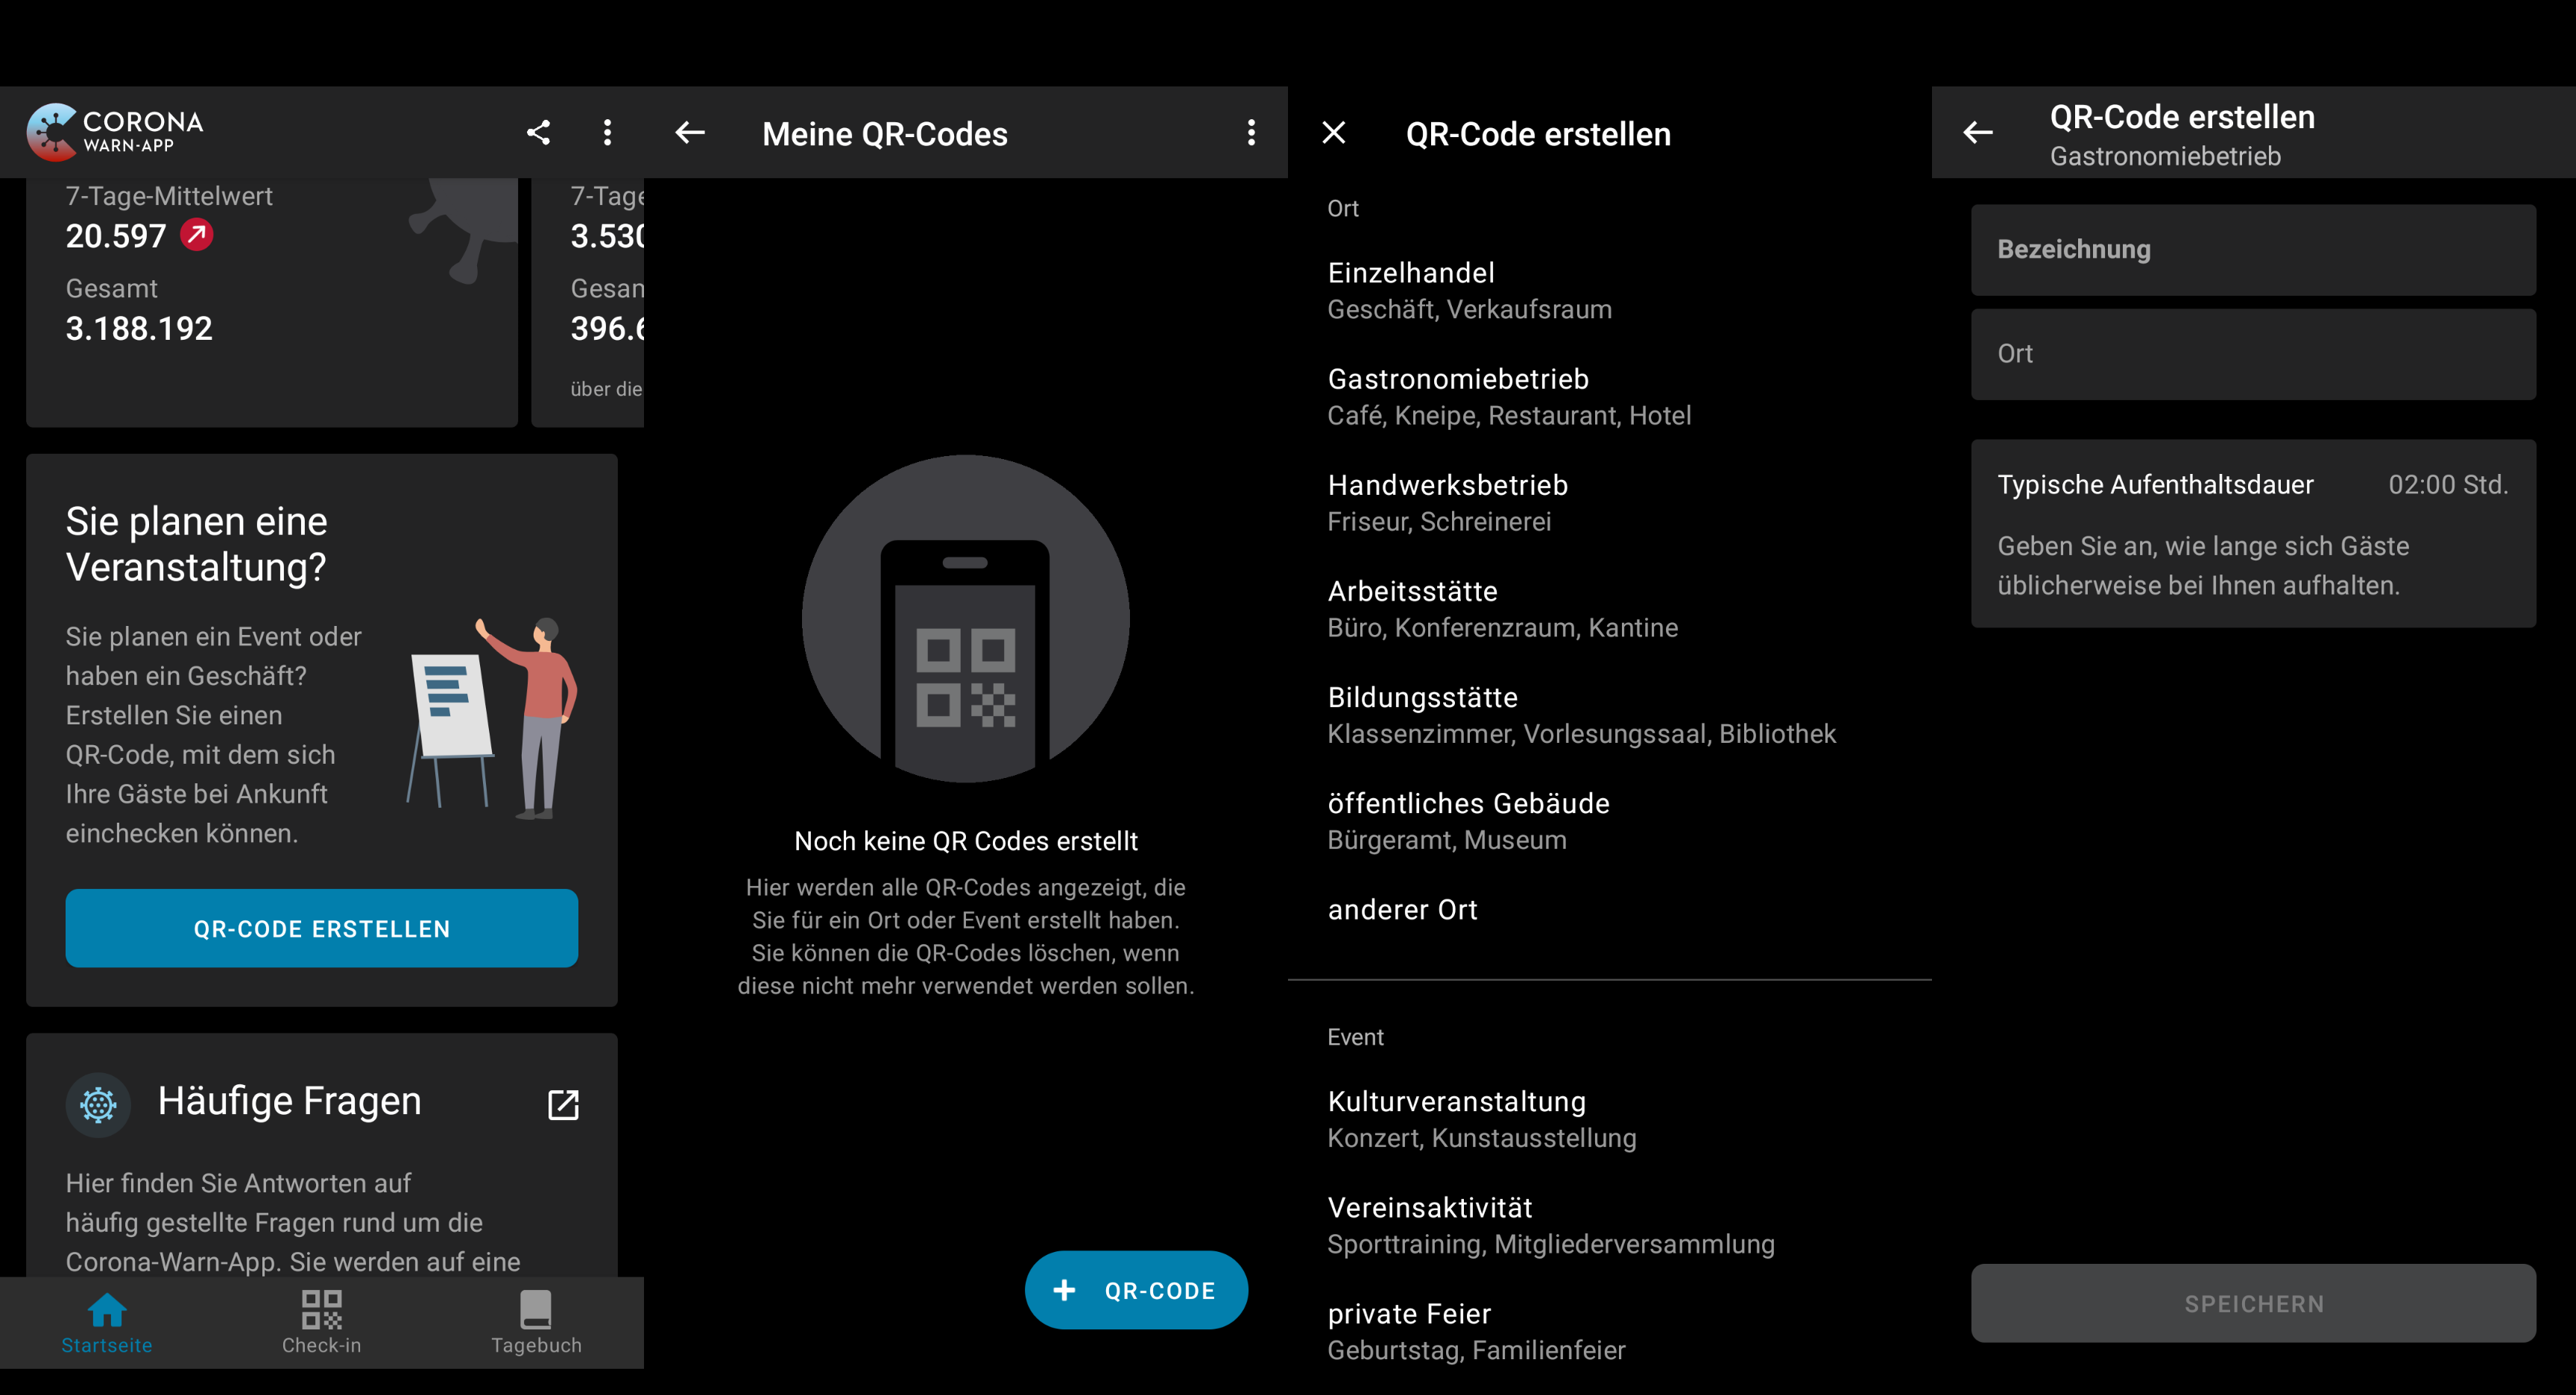2576x1395 pixels.
Task: Select öffentliches Gebäude option
Action: [x=1609, y=821]
